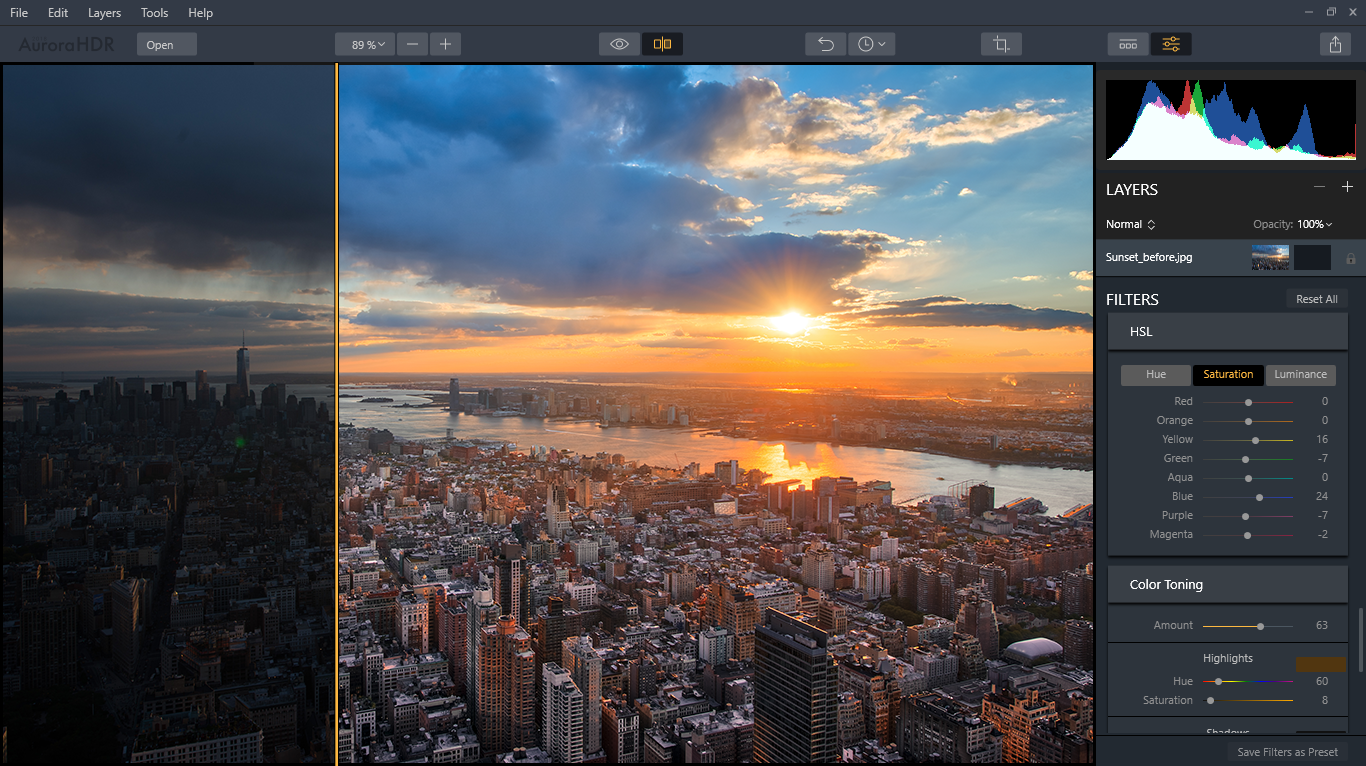This screenshot has height=766, width=1366.
Task: Toggle the filters sliders panel button
Action: [x=1171, y=44]
